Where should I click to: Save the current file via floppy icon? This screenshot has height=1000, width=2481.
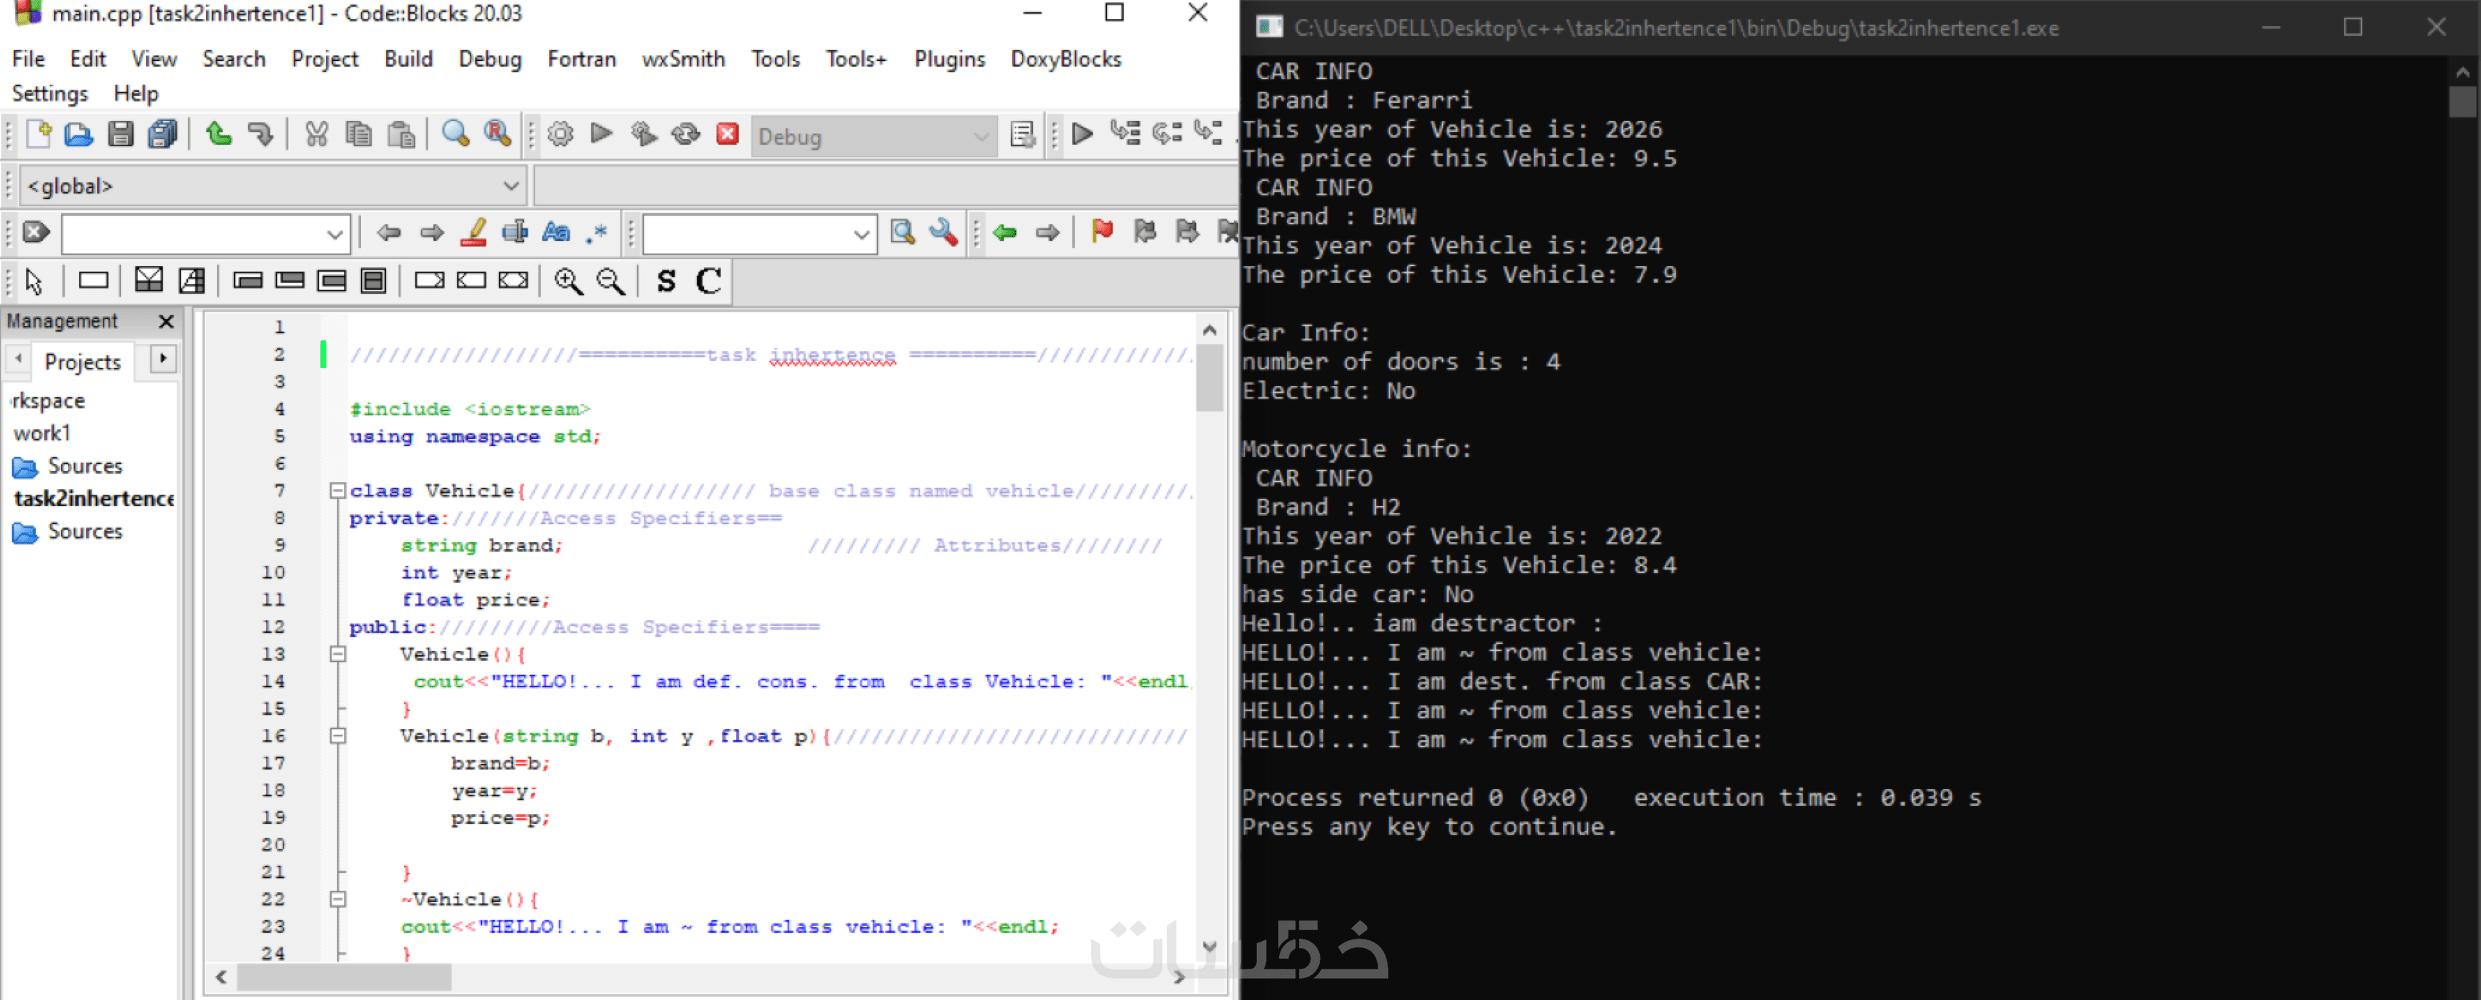[x=121, y=134]
